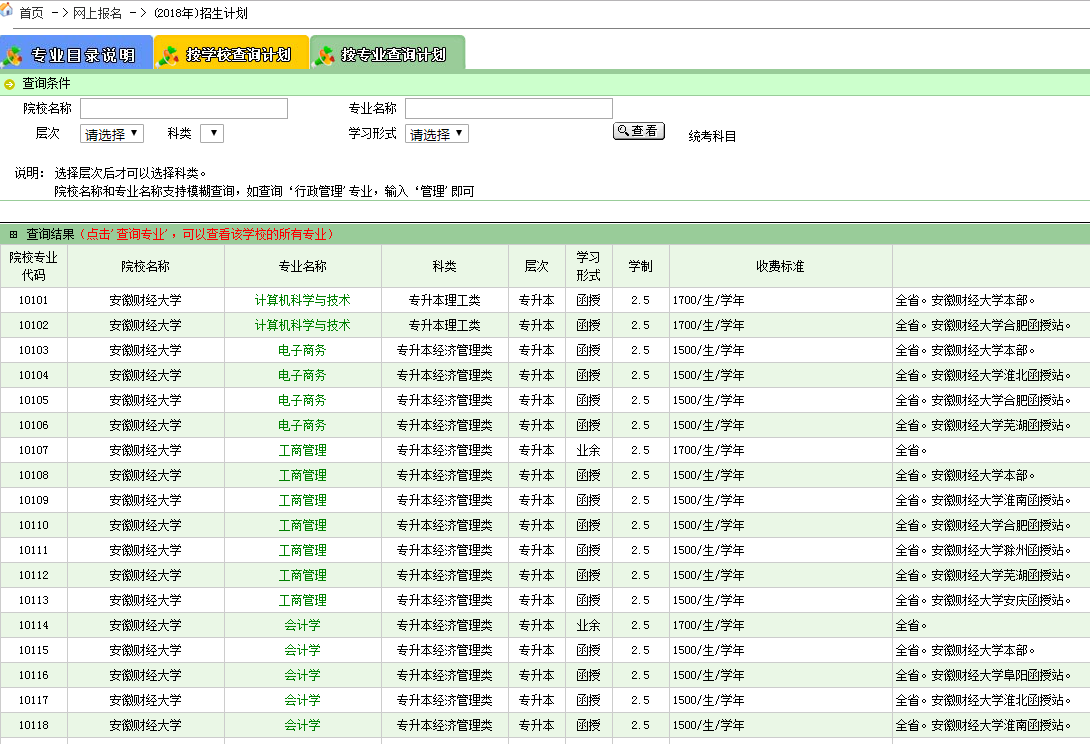Collapse the 查询结果 section icon

(x=13, y=235)
